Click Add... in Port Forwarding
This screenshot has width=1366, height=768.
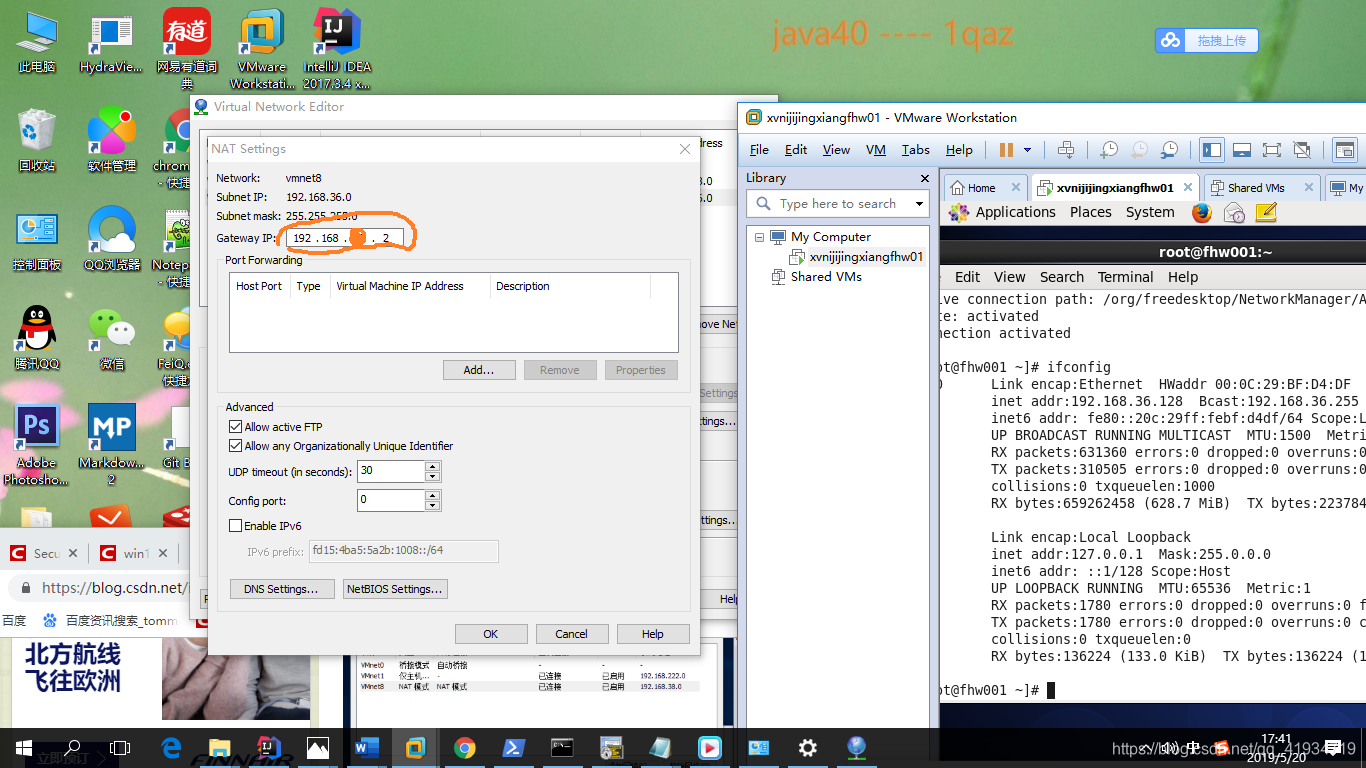coord(479,370)
